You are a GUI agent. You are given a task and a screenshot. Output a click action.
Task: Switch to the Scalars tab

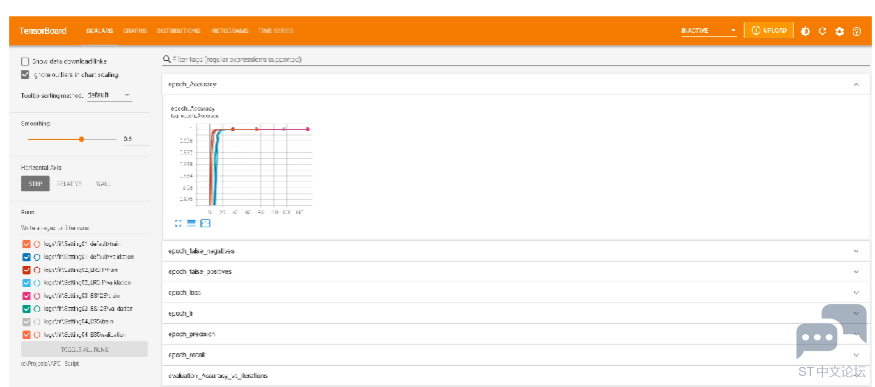pos(100,31)
